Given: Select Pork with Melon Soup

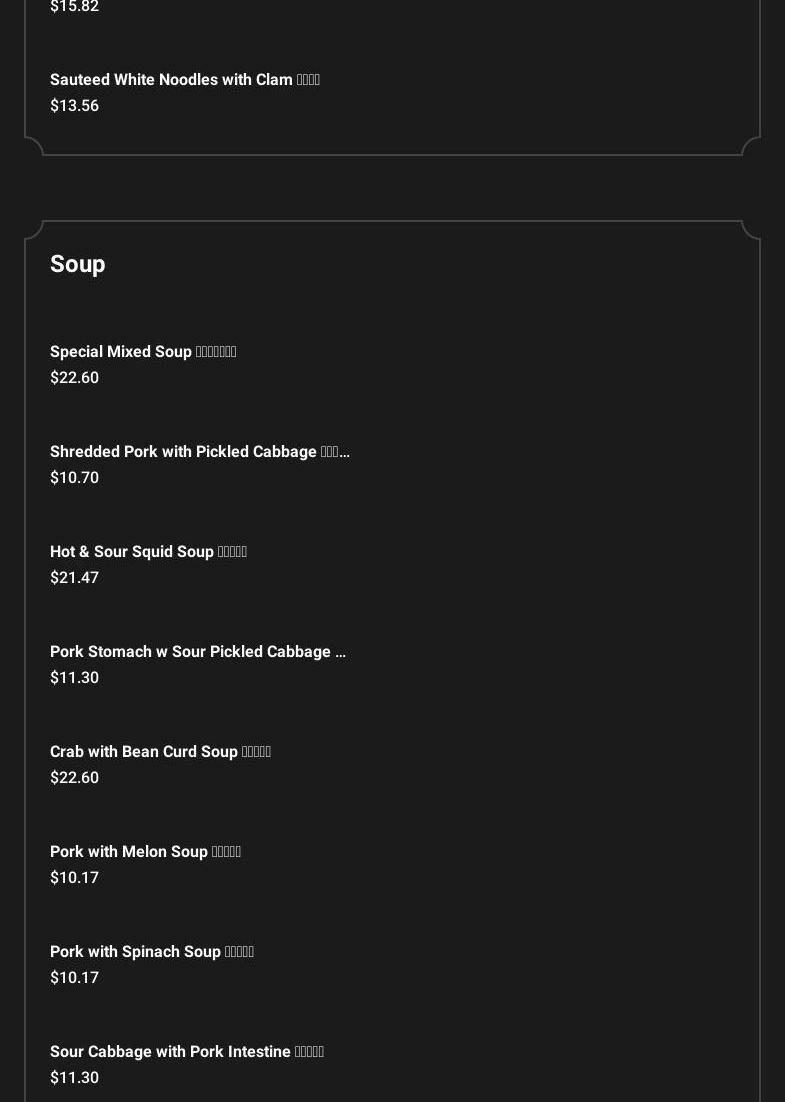Looking at the screenshot, I should [x=145, y=852].
